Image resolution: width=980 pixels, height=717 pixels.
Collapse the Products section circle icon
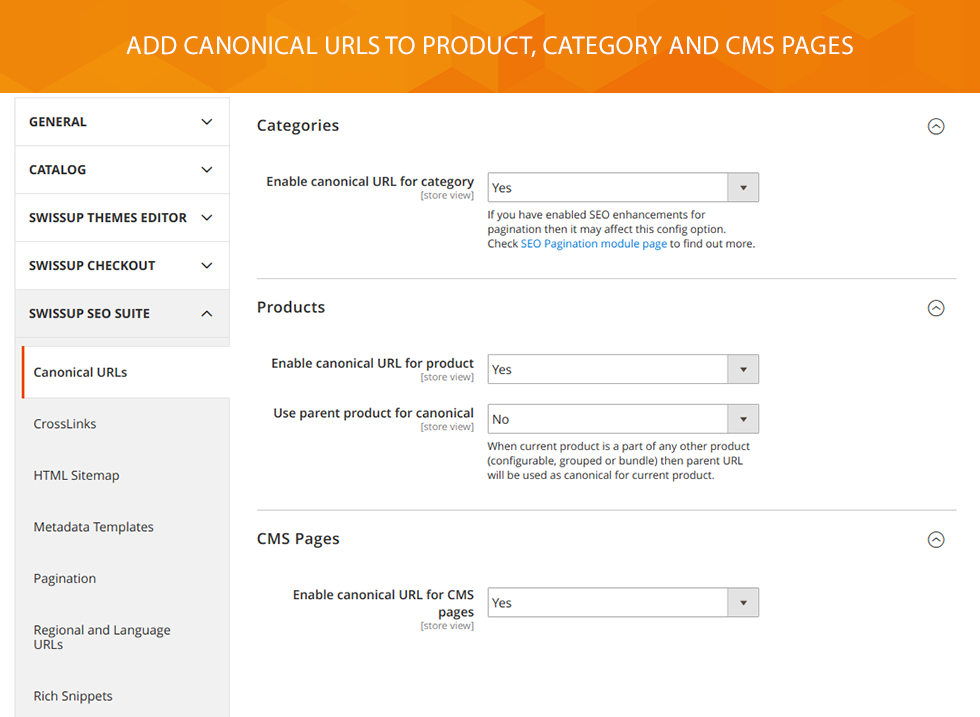[x=936, y=308]
